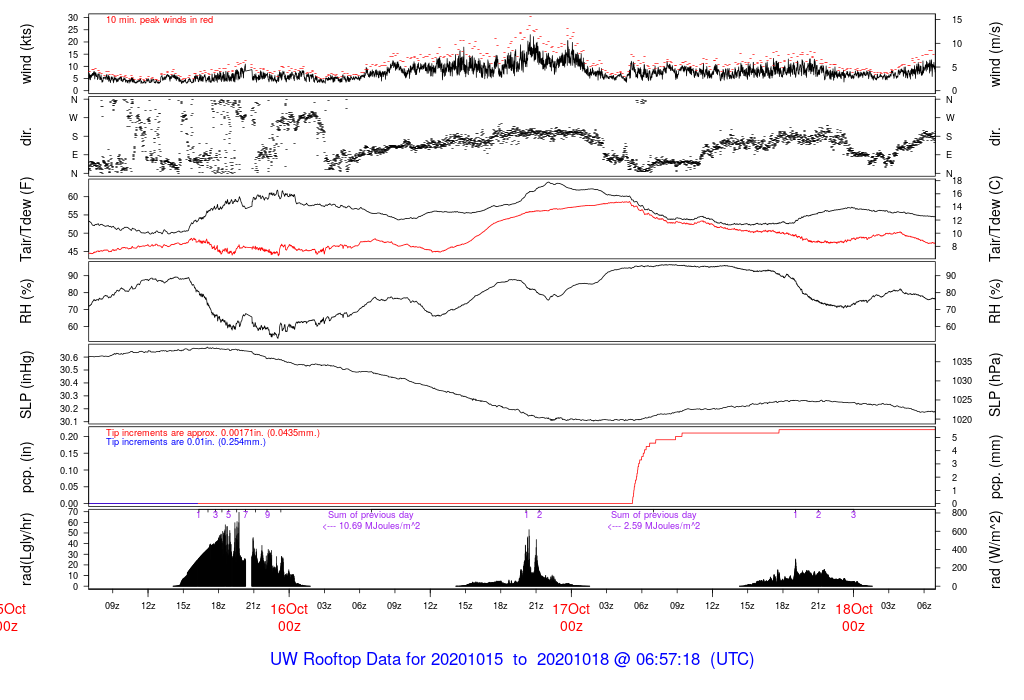Screen dimensions: 1024x700
Task: Click the "18" value on the Tair/Tdew Celsius axis
Action: pos(957,181)
